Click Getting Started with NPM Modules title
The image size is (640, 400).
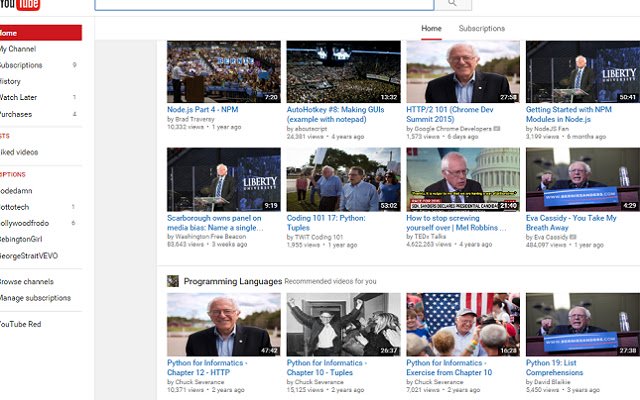569,114
